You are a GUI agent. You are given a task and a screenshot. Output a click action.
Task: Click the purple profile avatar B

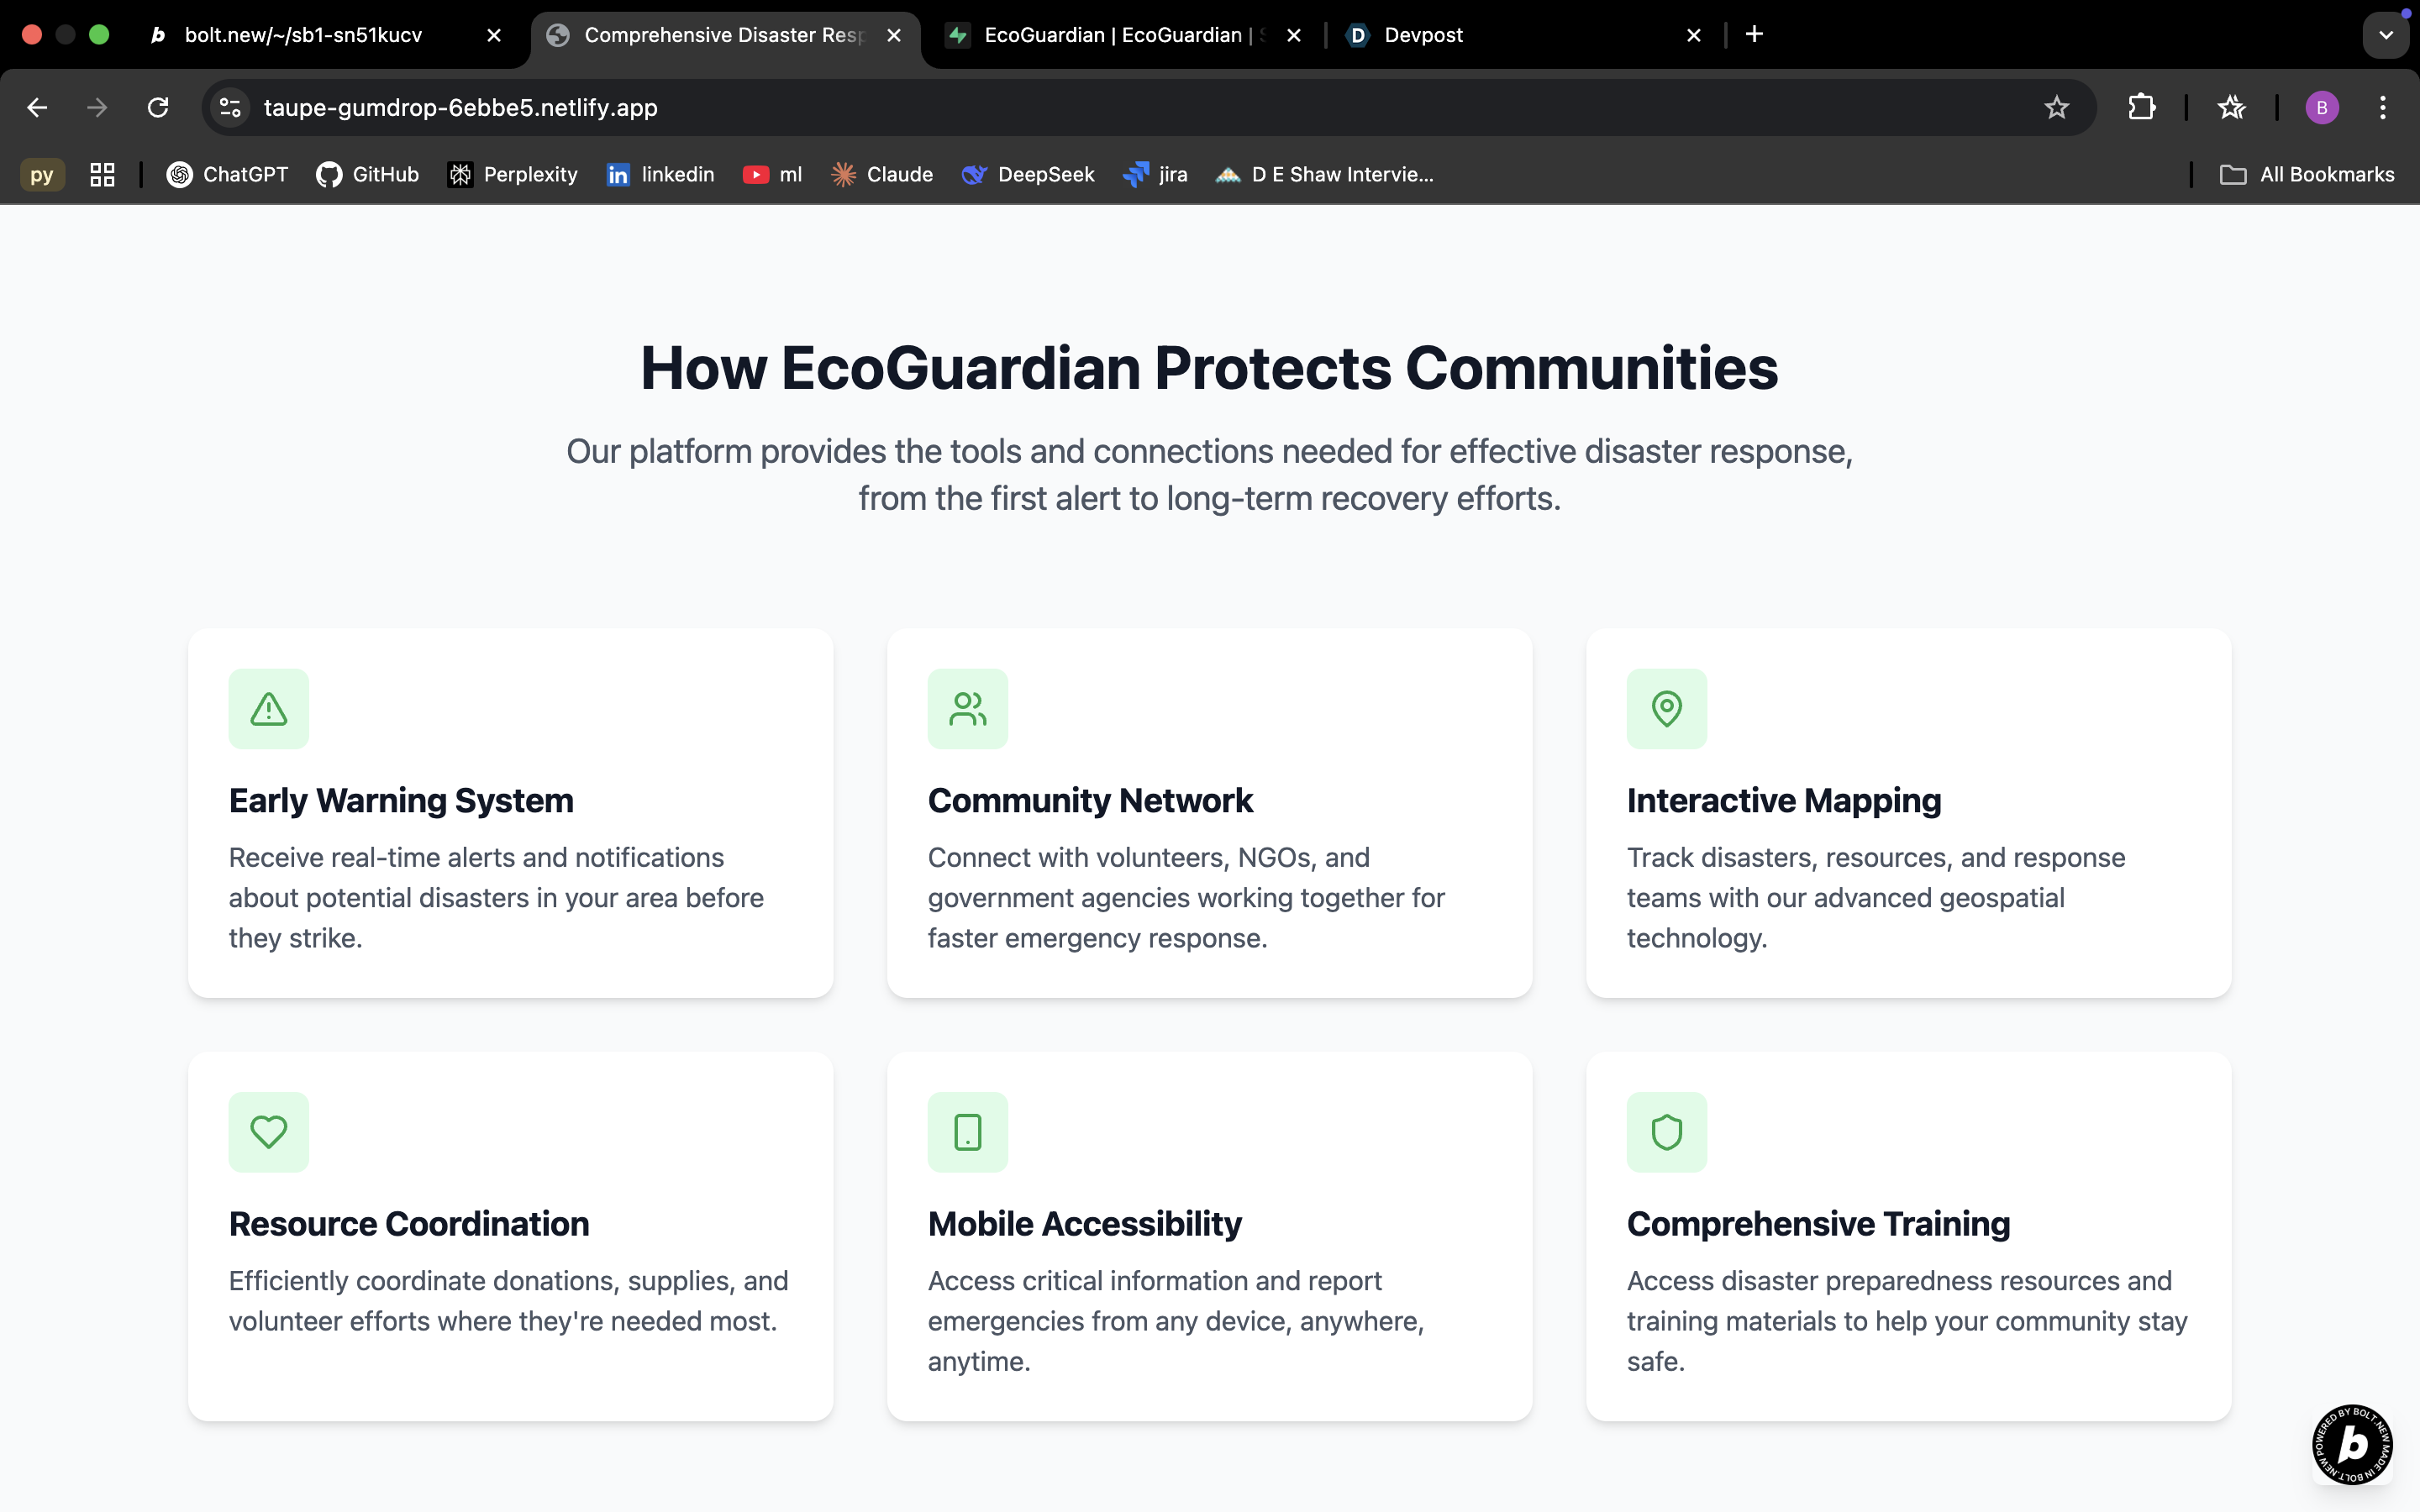(2321, 108)
